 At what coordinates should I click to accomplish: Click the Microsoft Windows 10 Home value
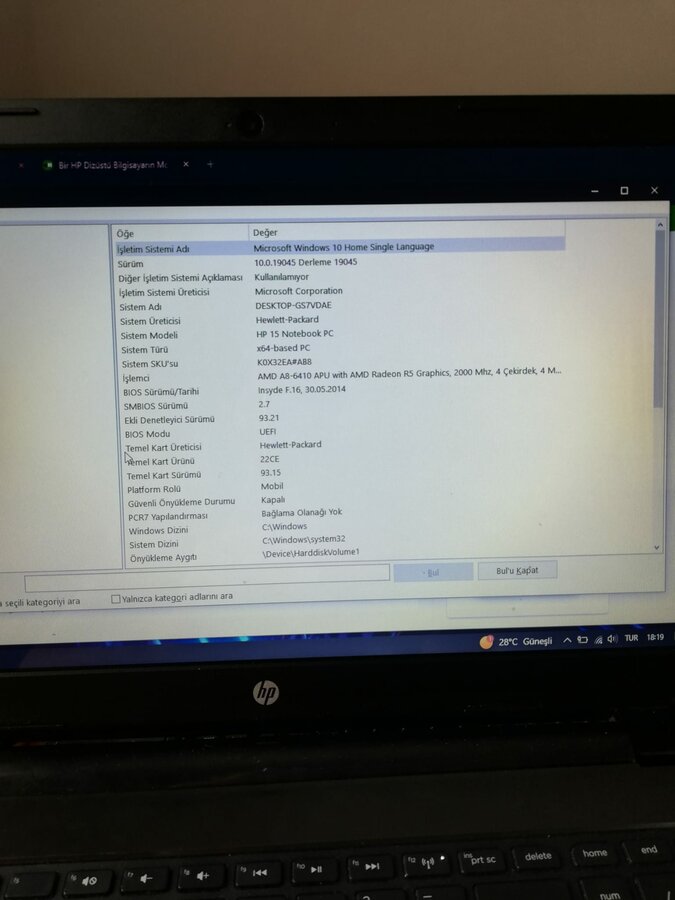tap(344, 247)
